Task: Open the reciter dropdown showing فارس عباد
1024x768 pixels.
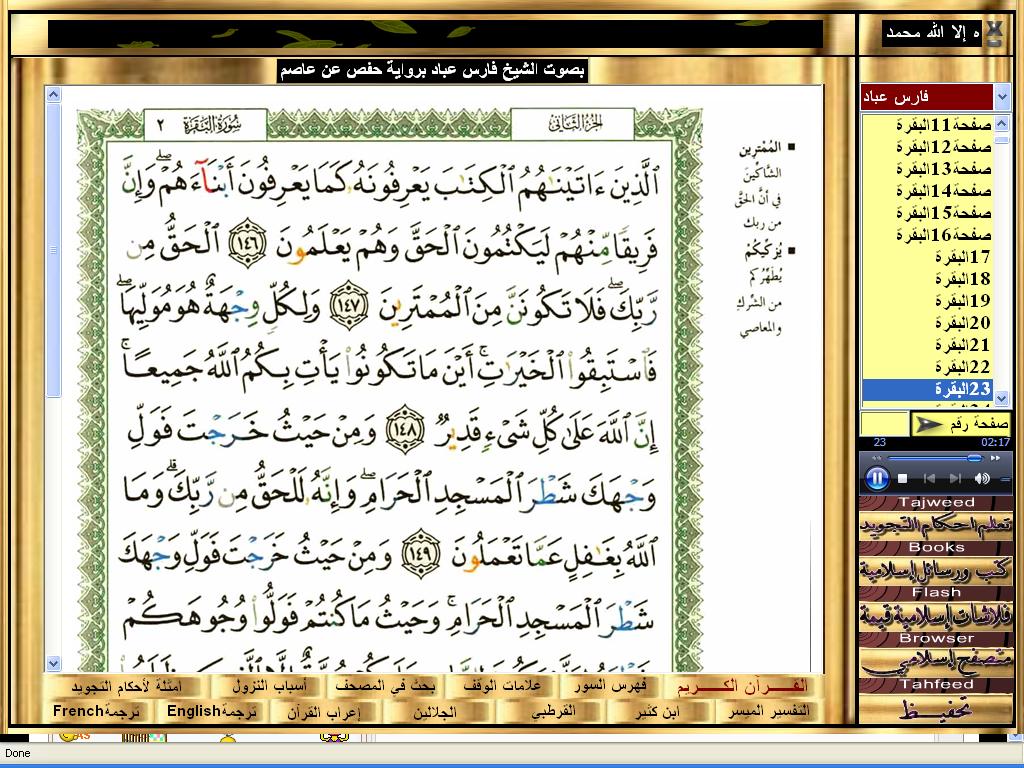Action: click(x=1002, y=97)
